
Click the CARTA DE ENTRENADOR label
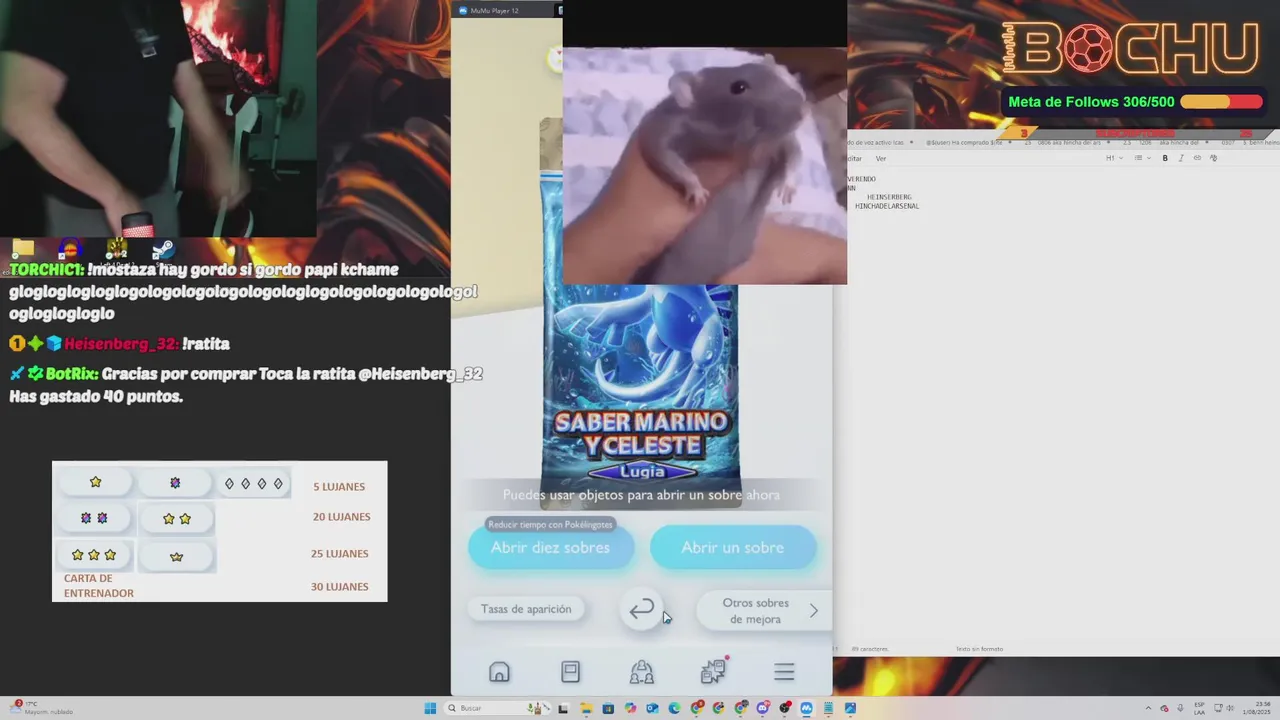[99, 586]
